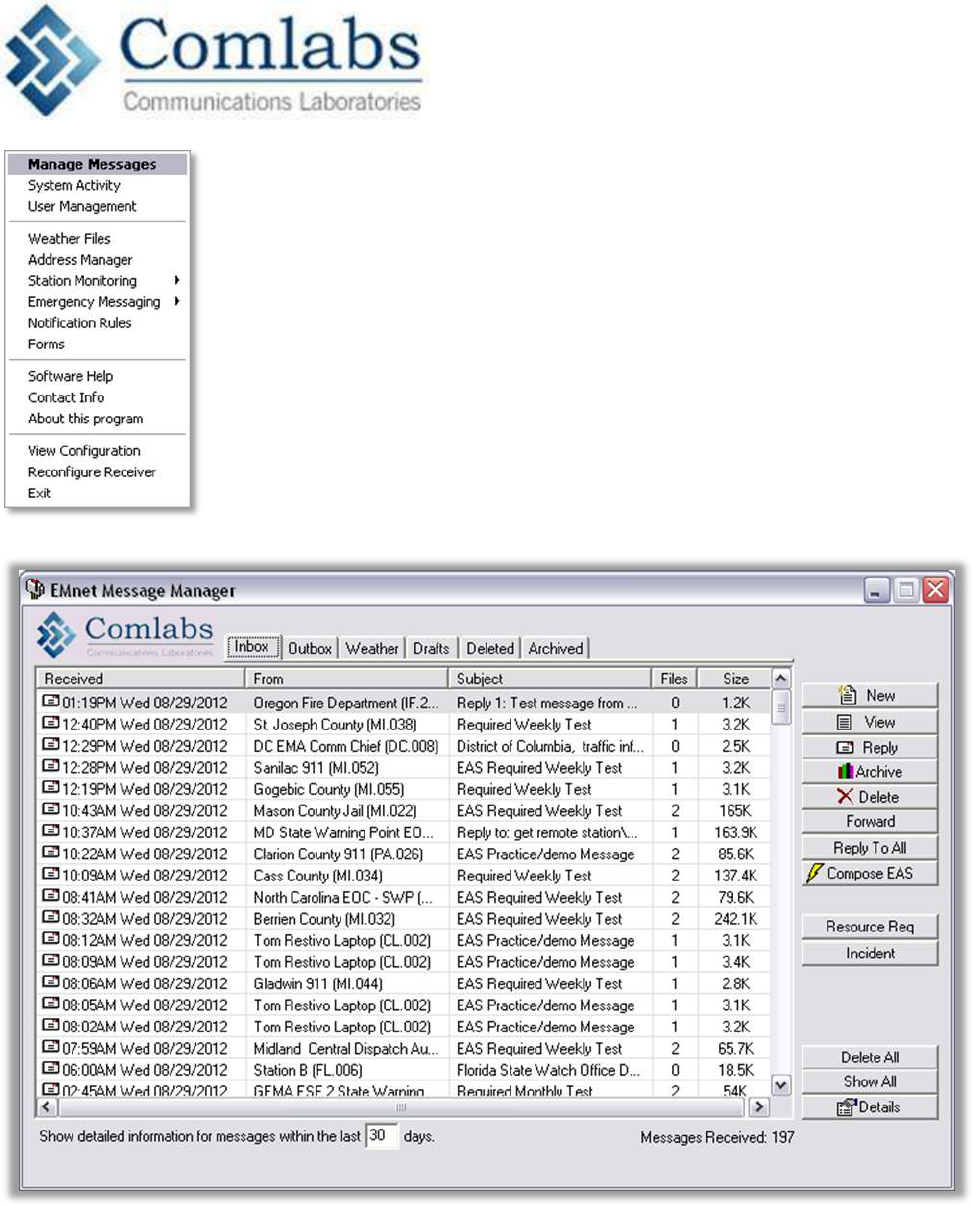Switch to the Inbox tab
The width and height of the screenshot is (973, 1206).
pyautogui.click(x=252, y=647)
